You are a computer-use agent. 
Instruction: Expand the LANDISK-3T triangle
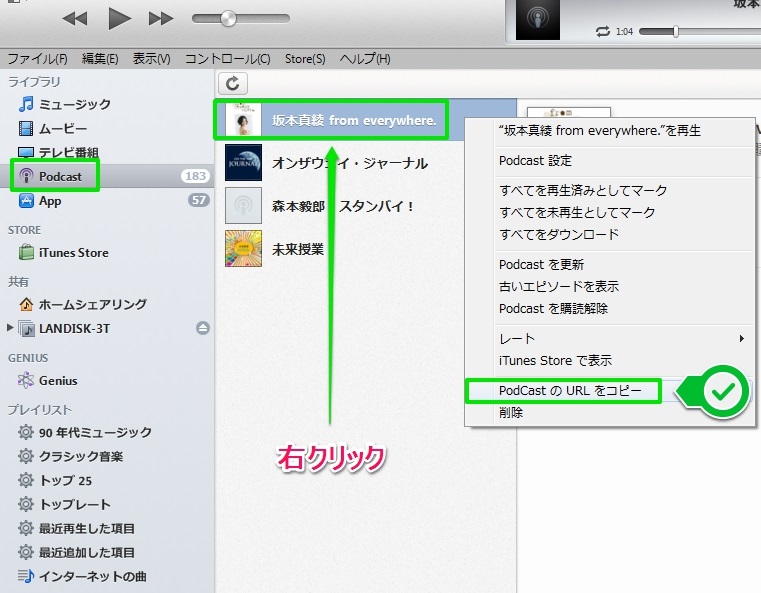point(10,328)
